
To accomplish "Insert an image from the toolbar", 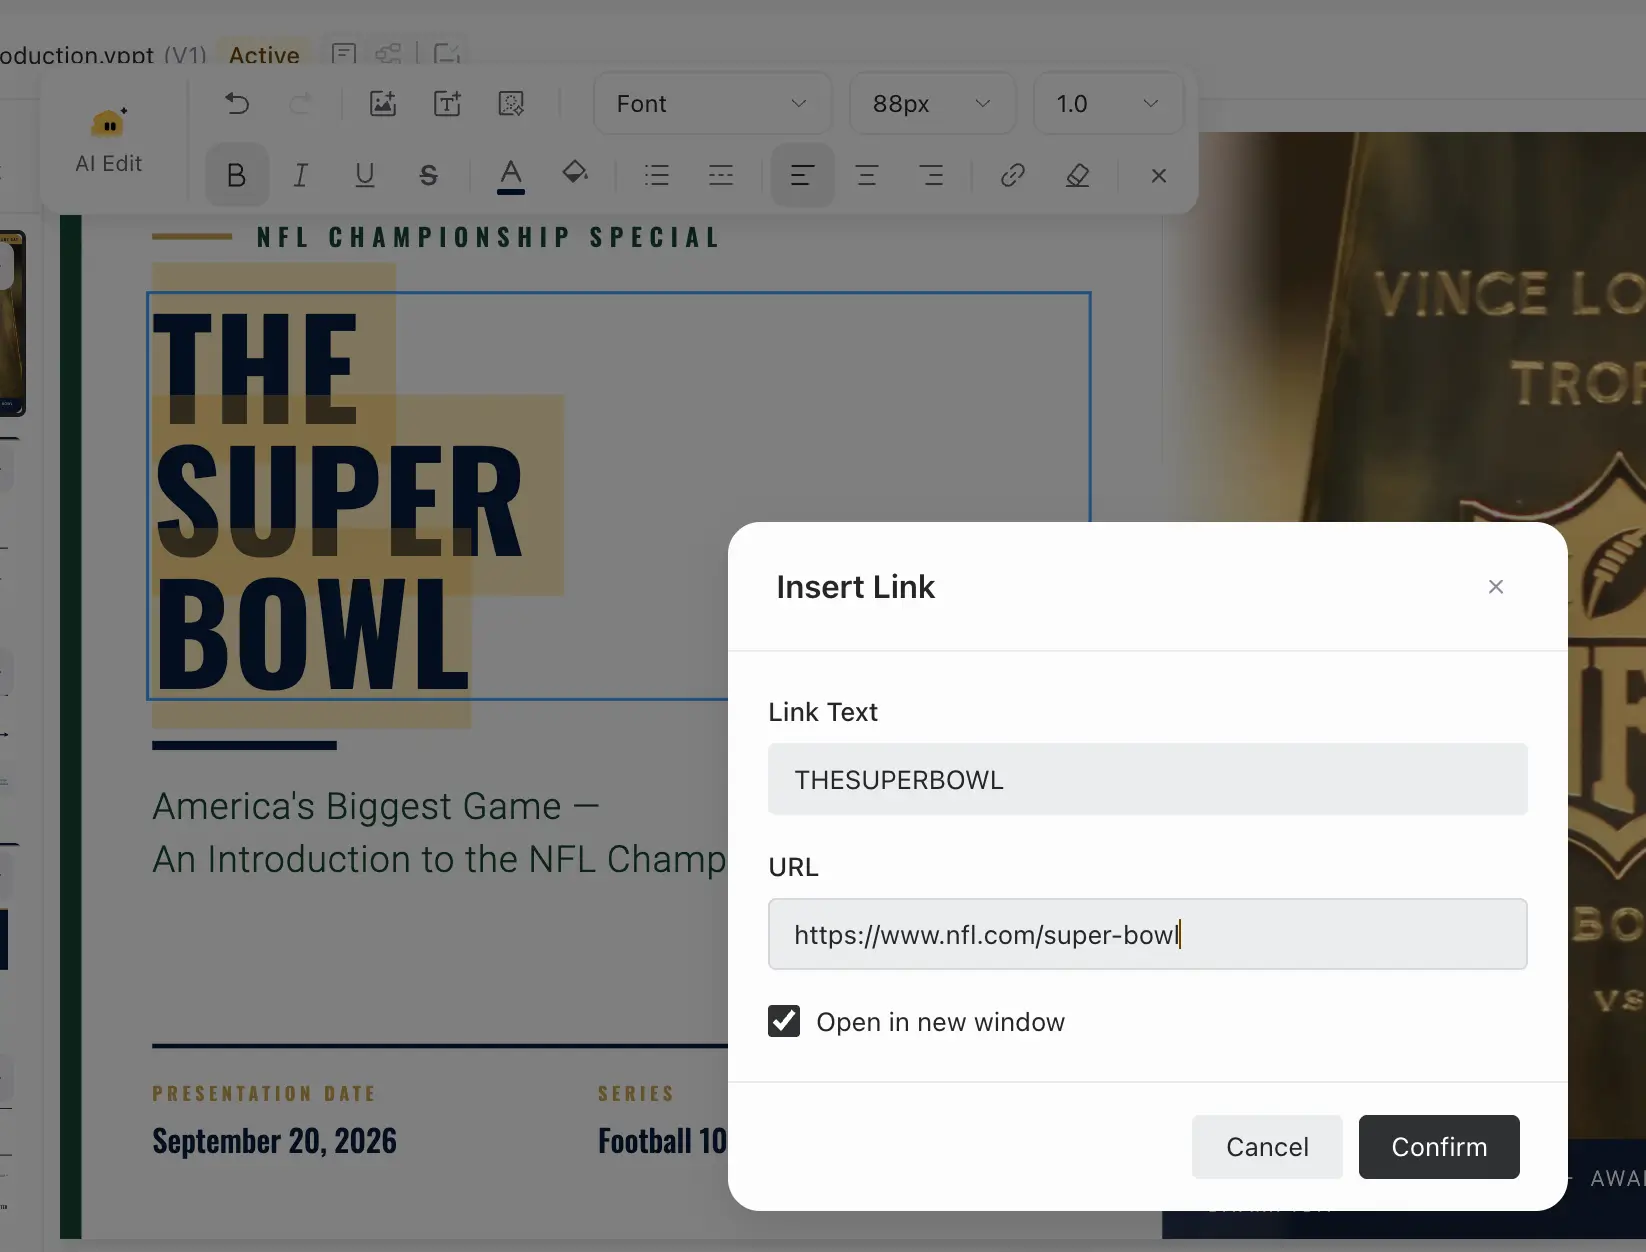I will [383, 103].
